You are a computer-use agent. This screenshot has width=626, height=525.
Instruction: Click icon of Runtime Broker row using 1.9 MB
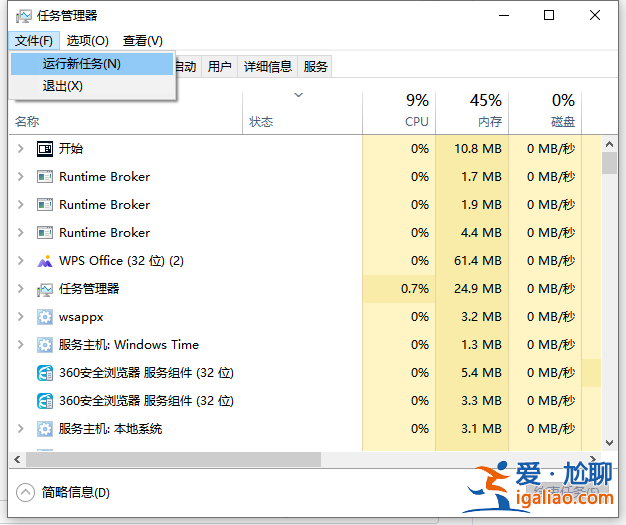[x=45, y=205]
